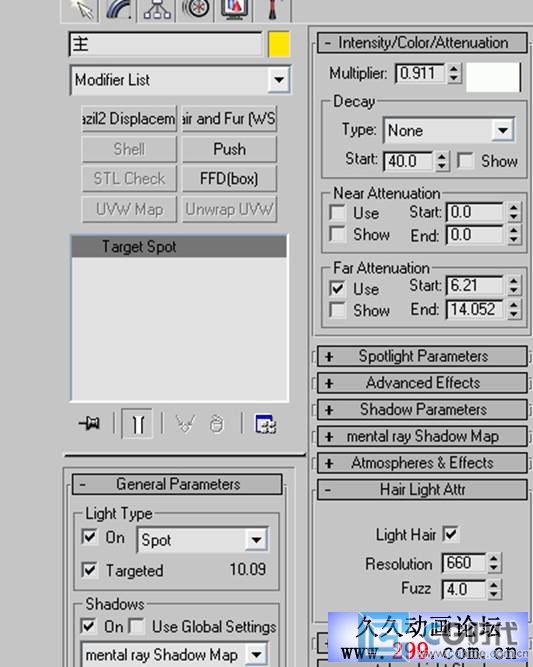The image size is (533, 667).
Task: Click the Far Attenuation End spinner
Action: [514, 309]
